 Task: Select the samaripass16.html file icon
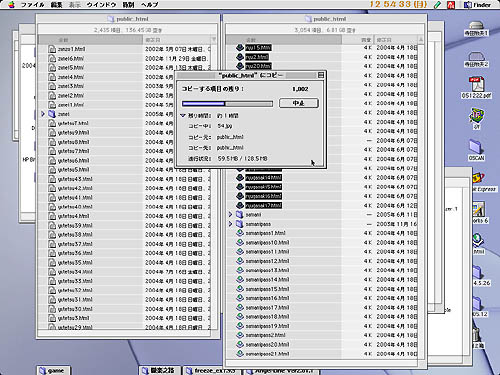tap(240, 298)
